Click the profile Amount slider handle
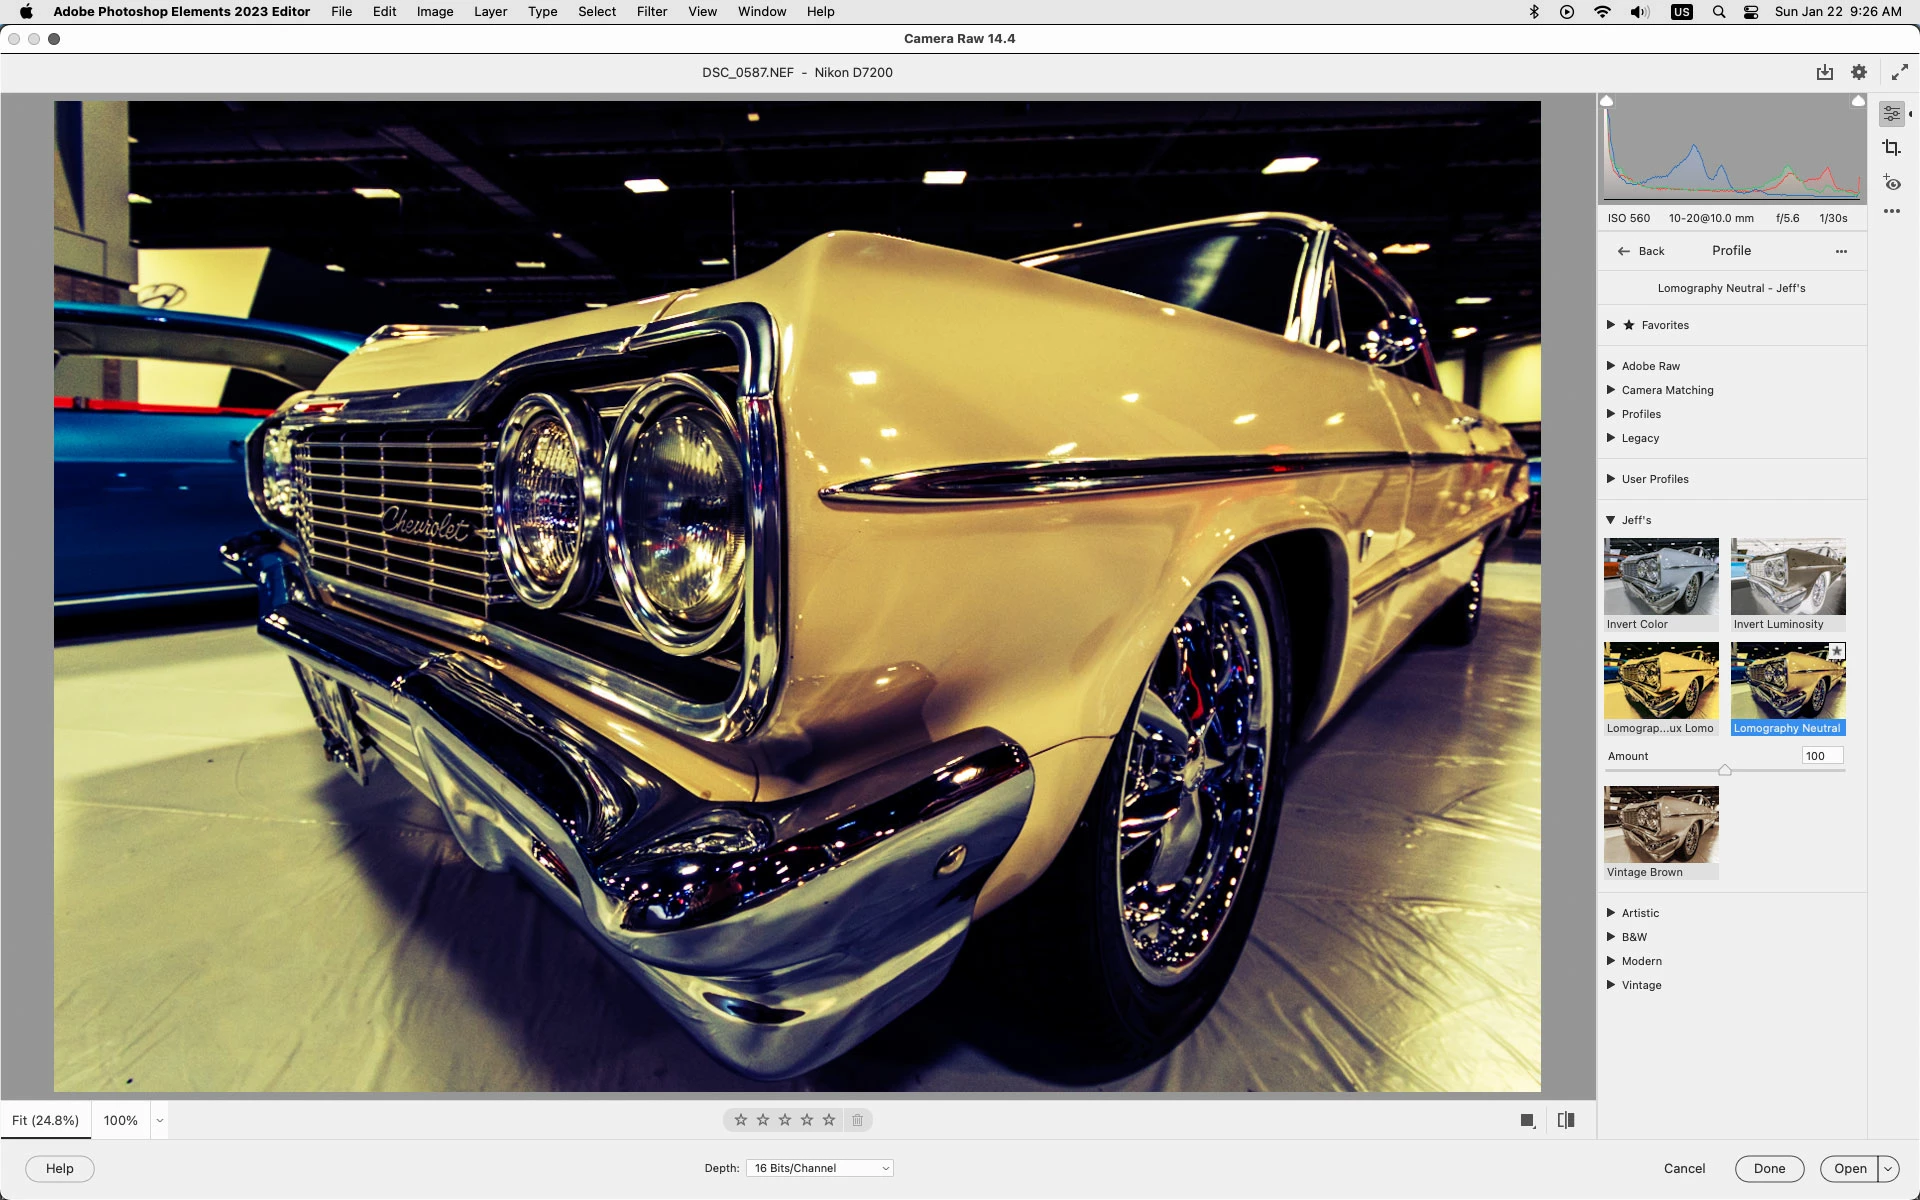This screenshot has height=1200, width=1920. click(1725, 770)
